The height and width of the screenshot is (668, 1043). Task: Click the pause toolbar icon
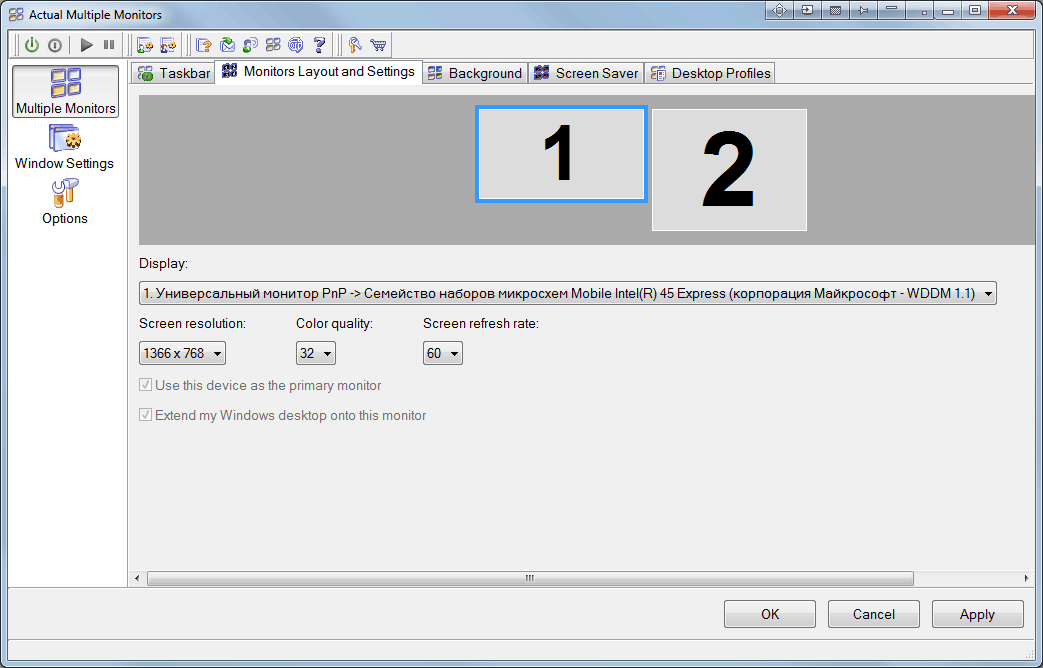(108, 45)
